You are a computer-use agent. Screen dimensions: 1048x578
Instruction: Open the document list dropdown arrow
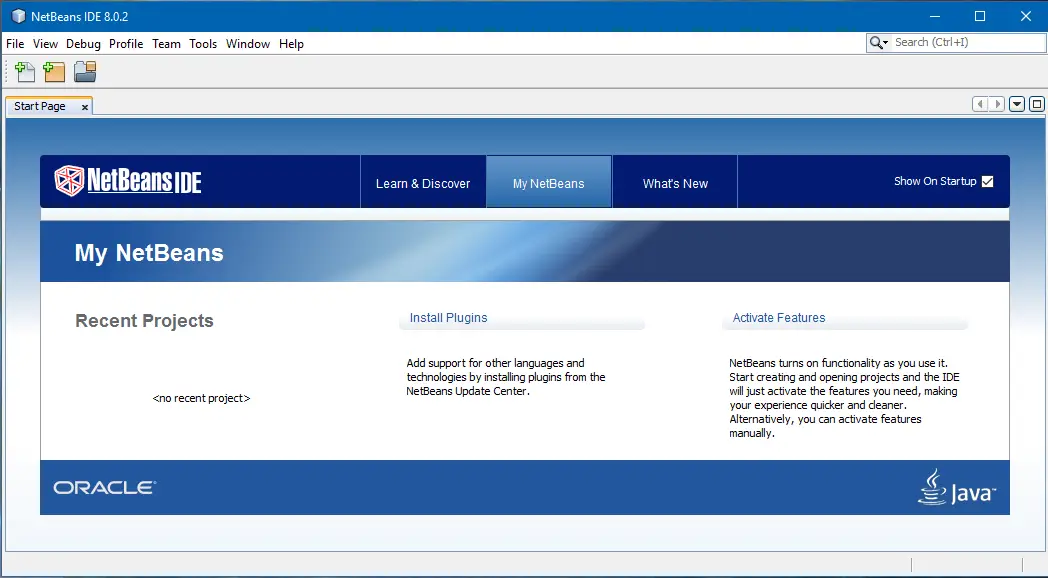(x=1017, y=104)
